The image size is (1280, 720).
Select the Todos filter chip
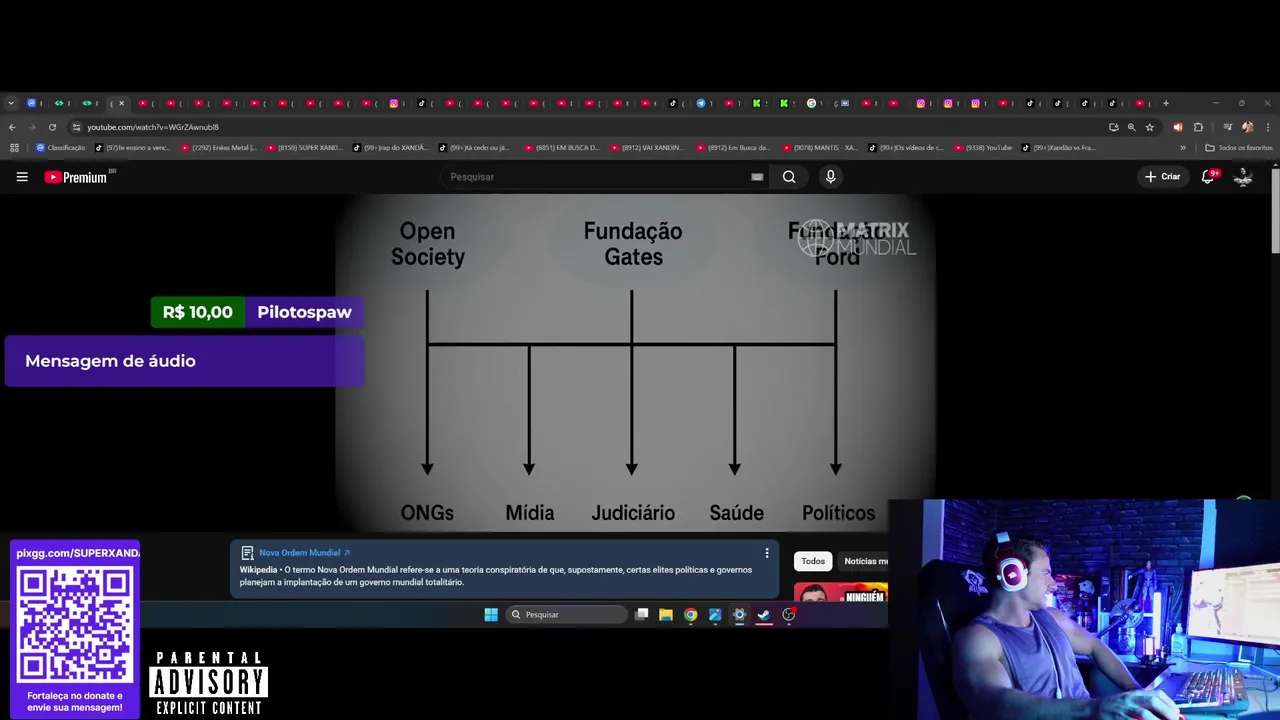click(813, 561)
